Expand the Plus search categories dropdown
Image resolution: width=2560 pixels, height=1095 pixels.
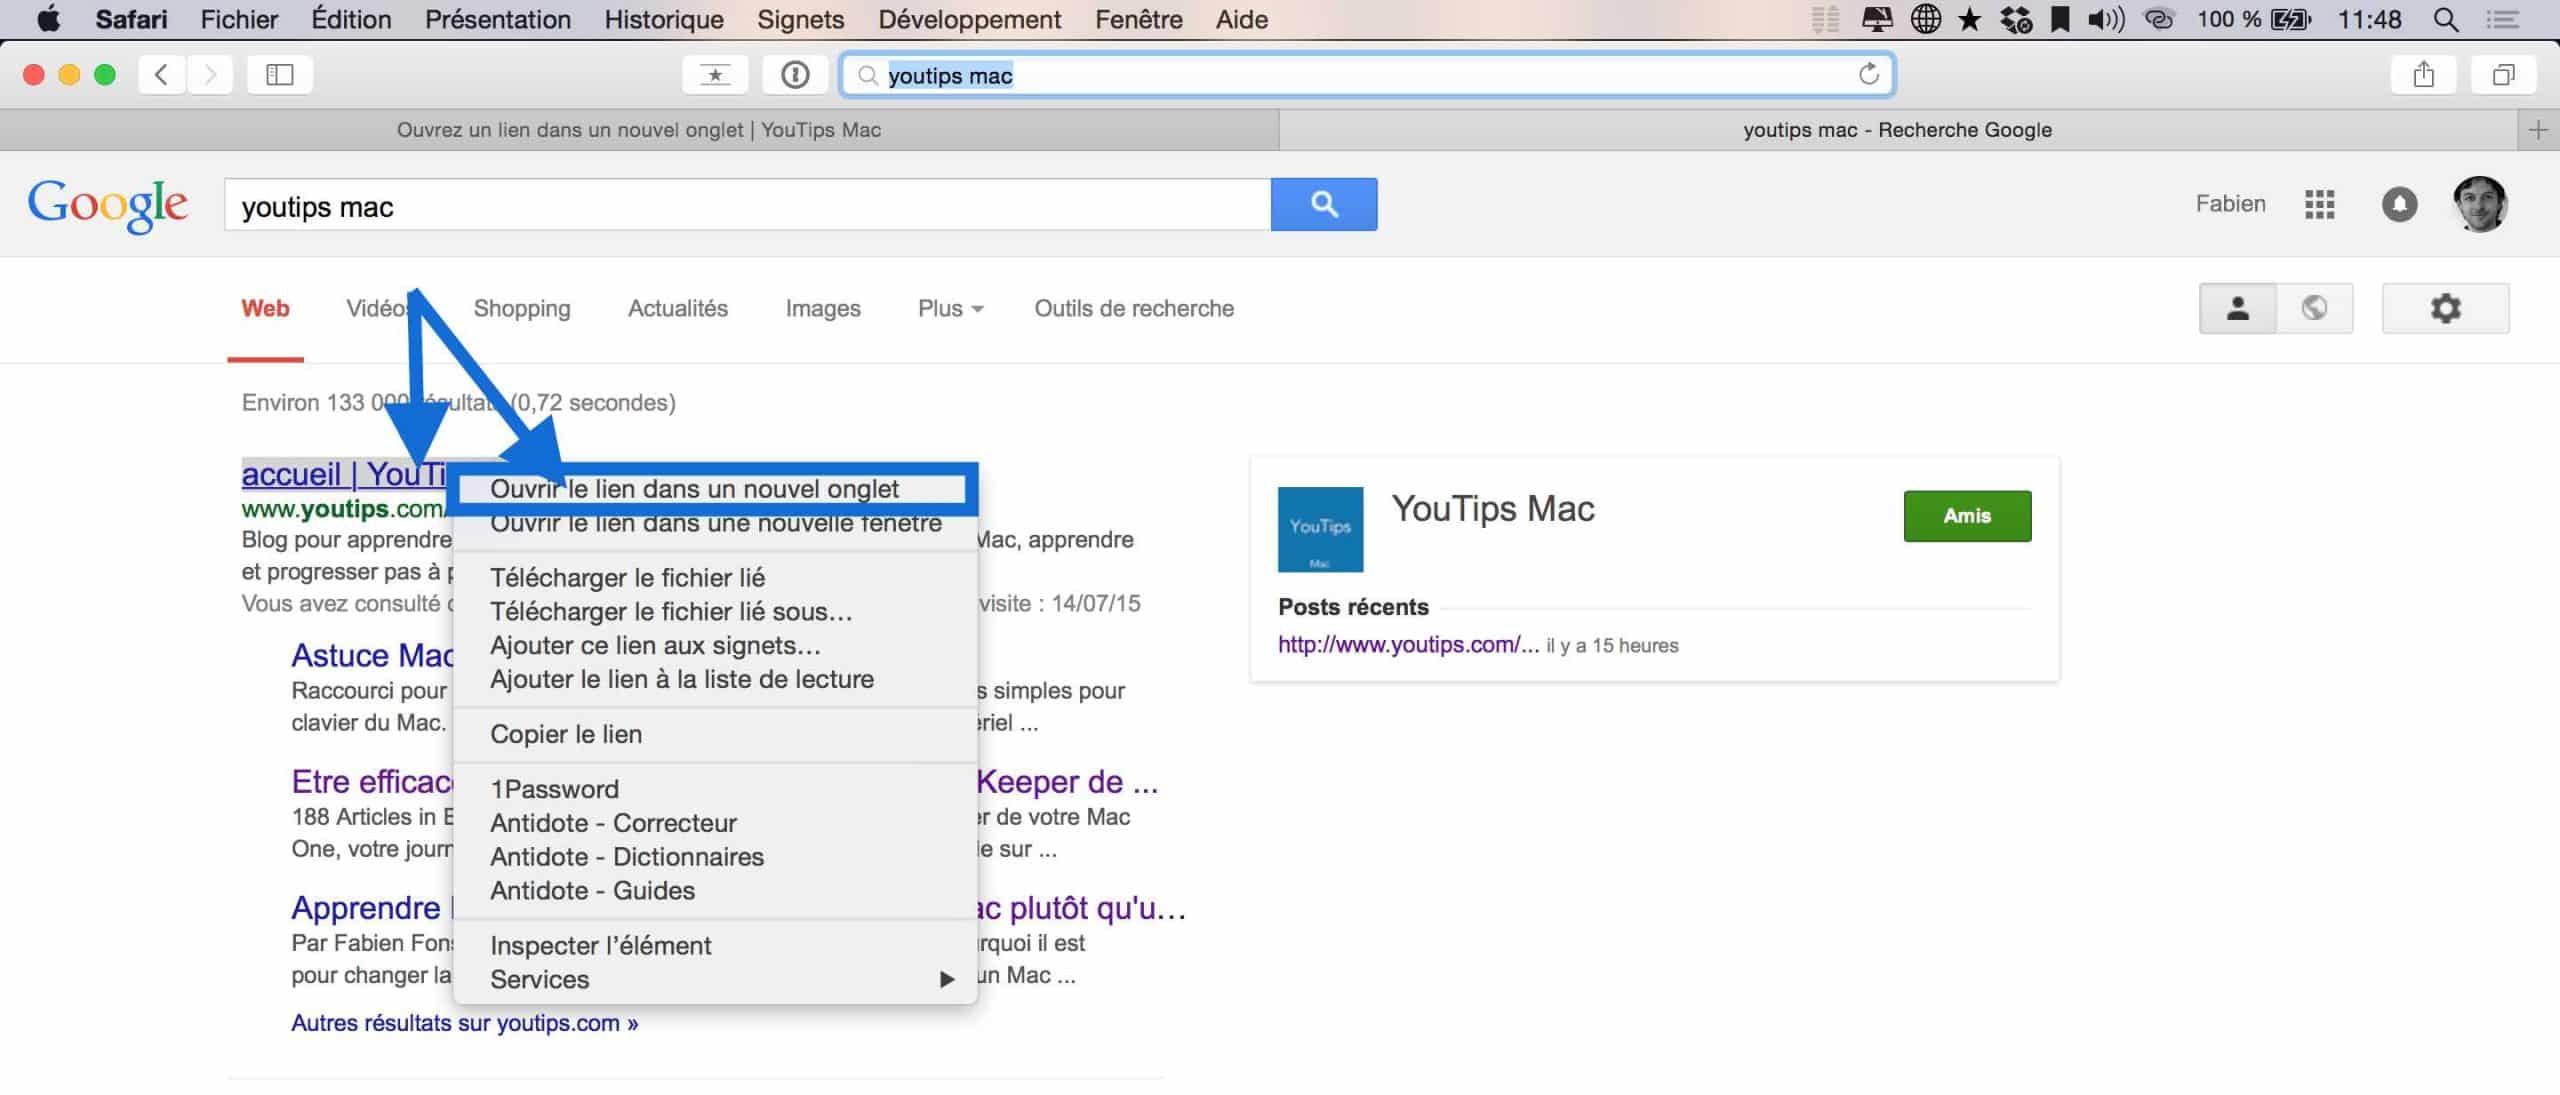click(950, 308)
